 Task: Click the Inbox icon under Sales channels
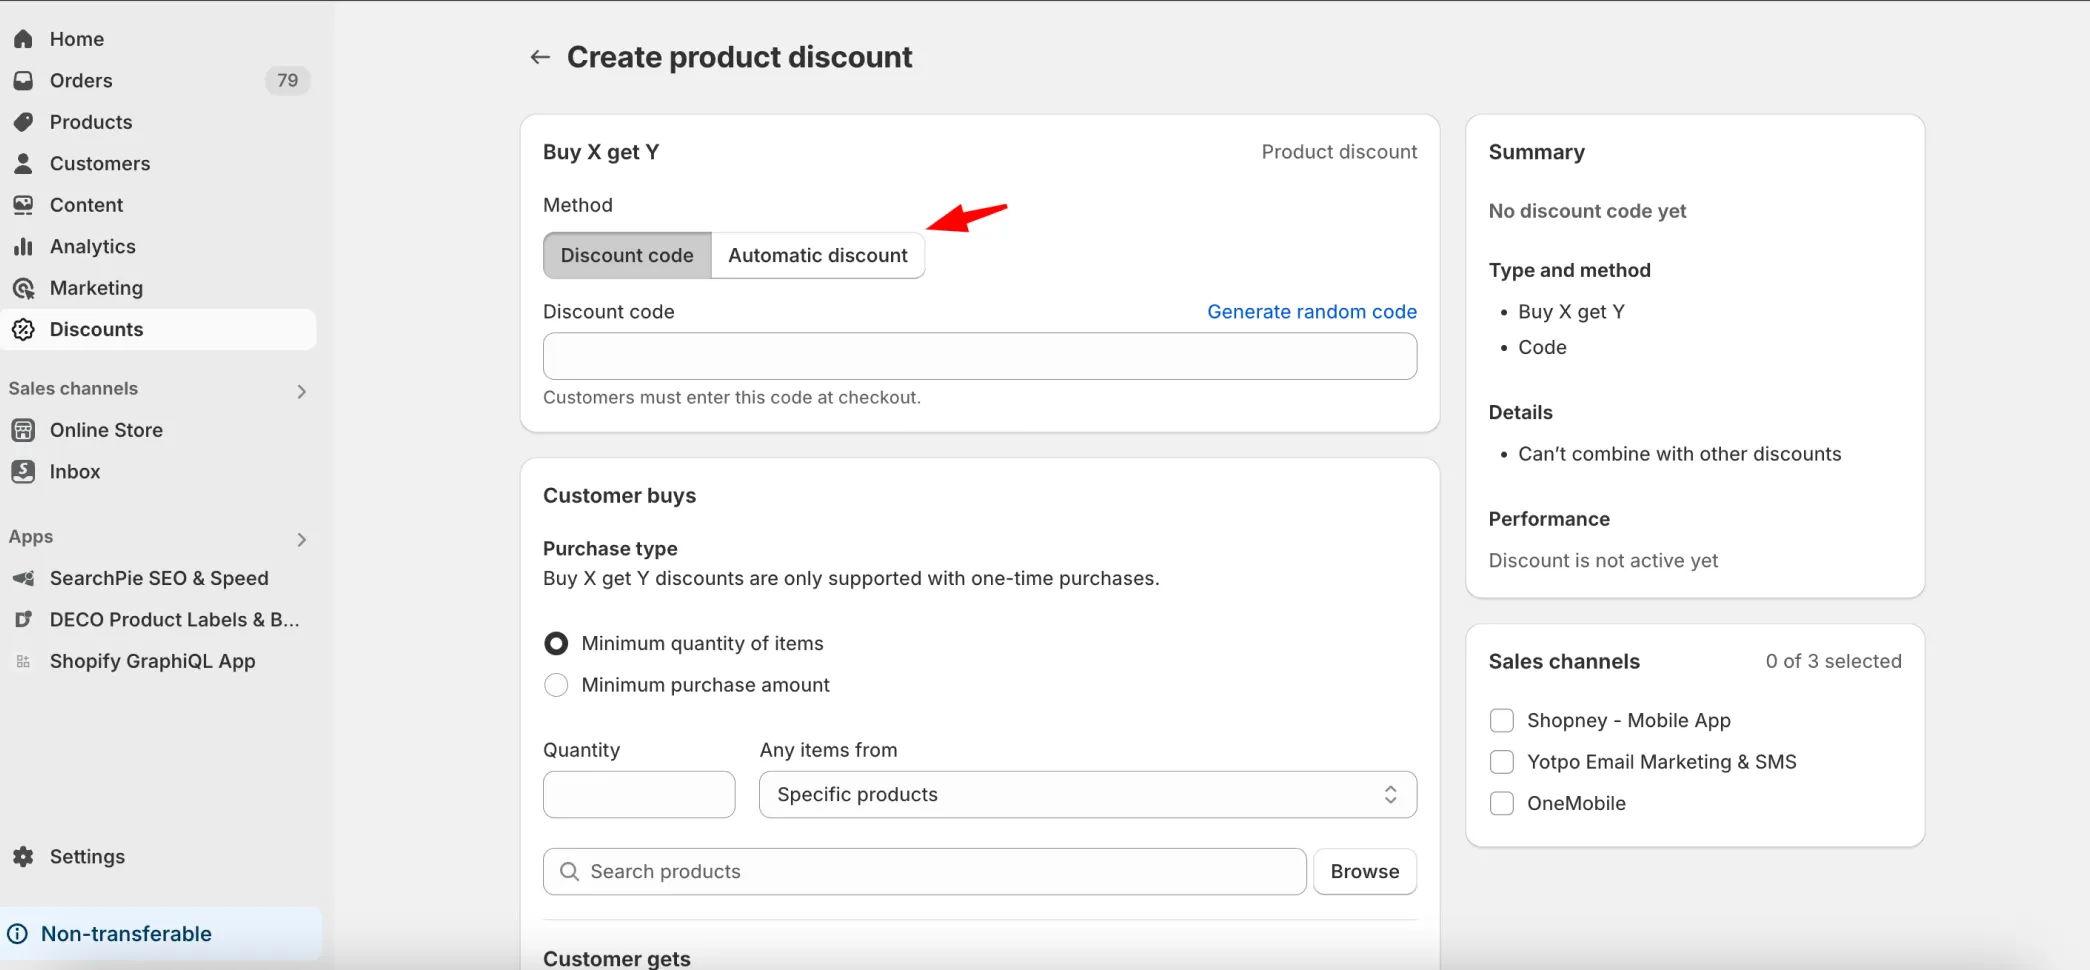[23, 471]
